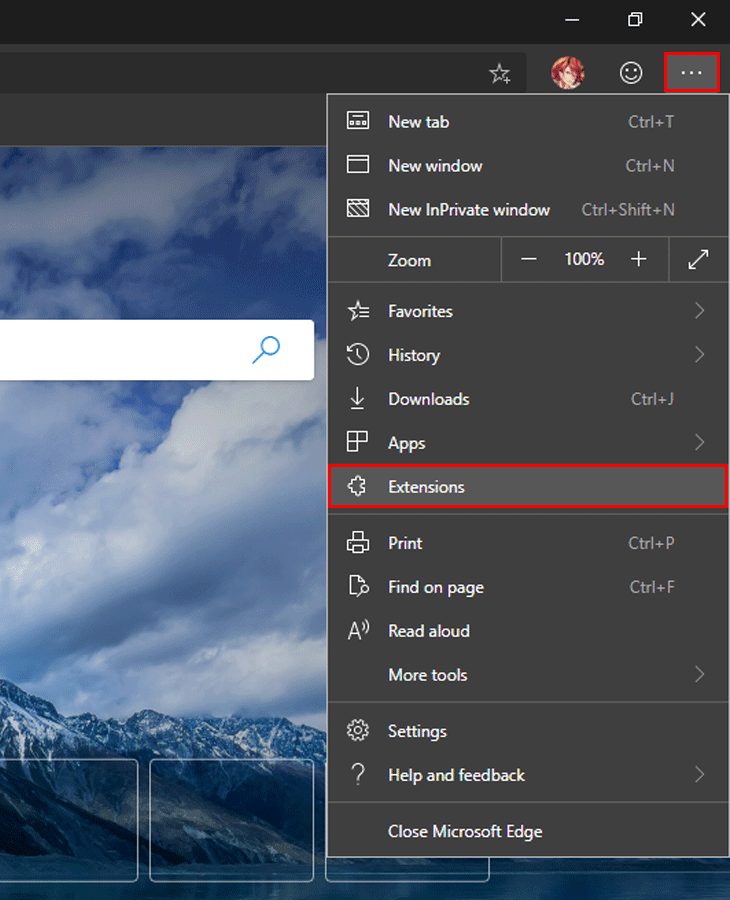This screenshot has width=730, height=900.
Task: Click the 100% zoom value
Action: point(584,259)
